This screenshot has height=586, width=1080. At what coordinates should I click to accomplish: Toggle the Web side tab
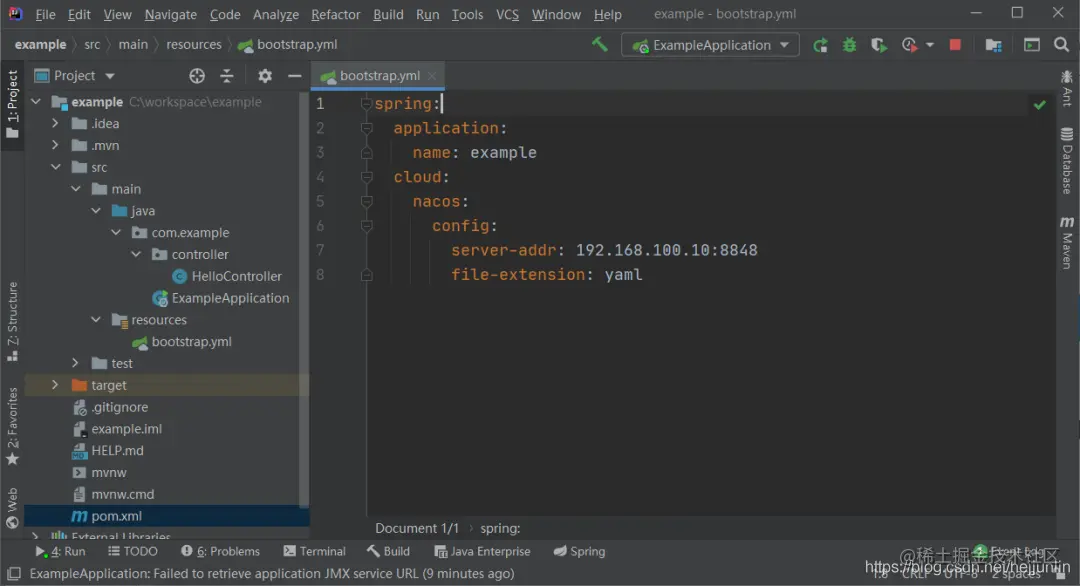(12, 508)
